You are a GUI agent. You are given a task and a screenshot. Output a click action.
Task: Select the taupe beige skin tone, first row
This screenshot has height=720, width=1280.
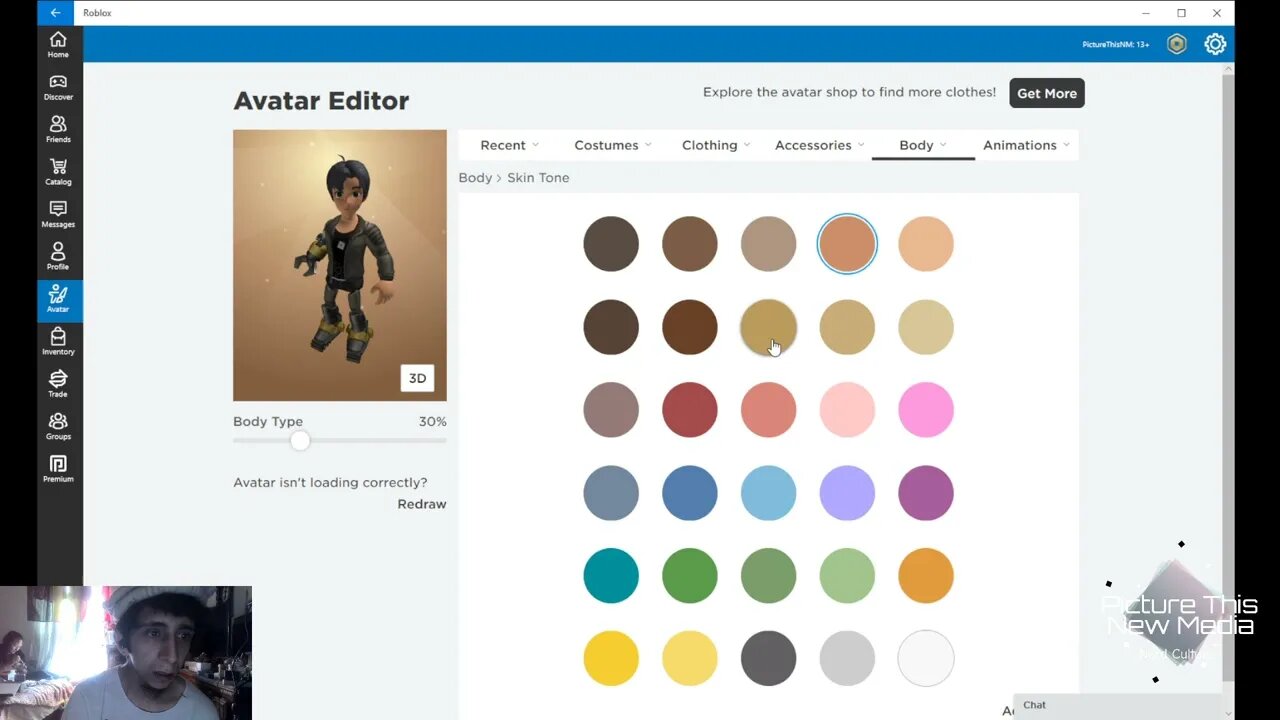point(768,244)
